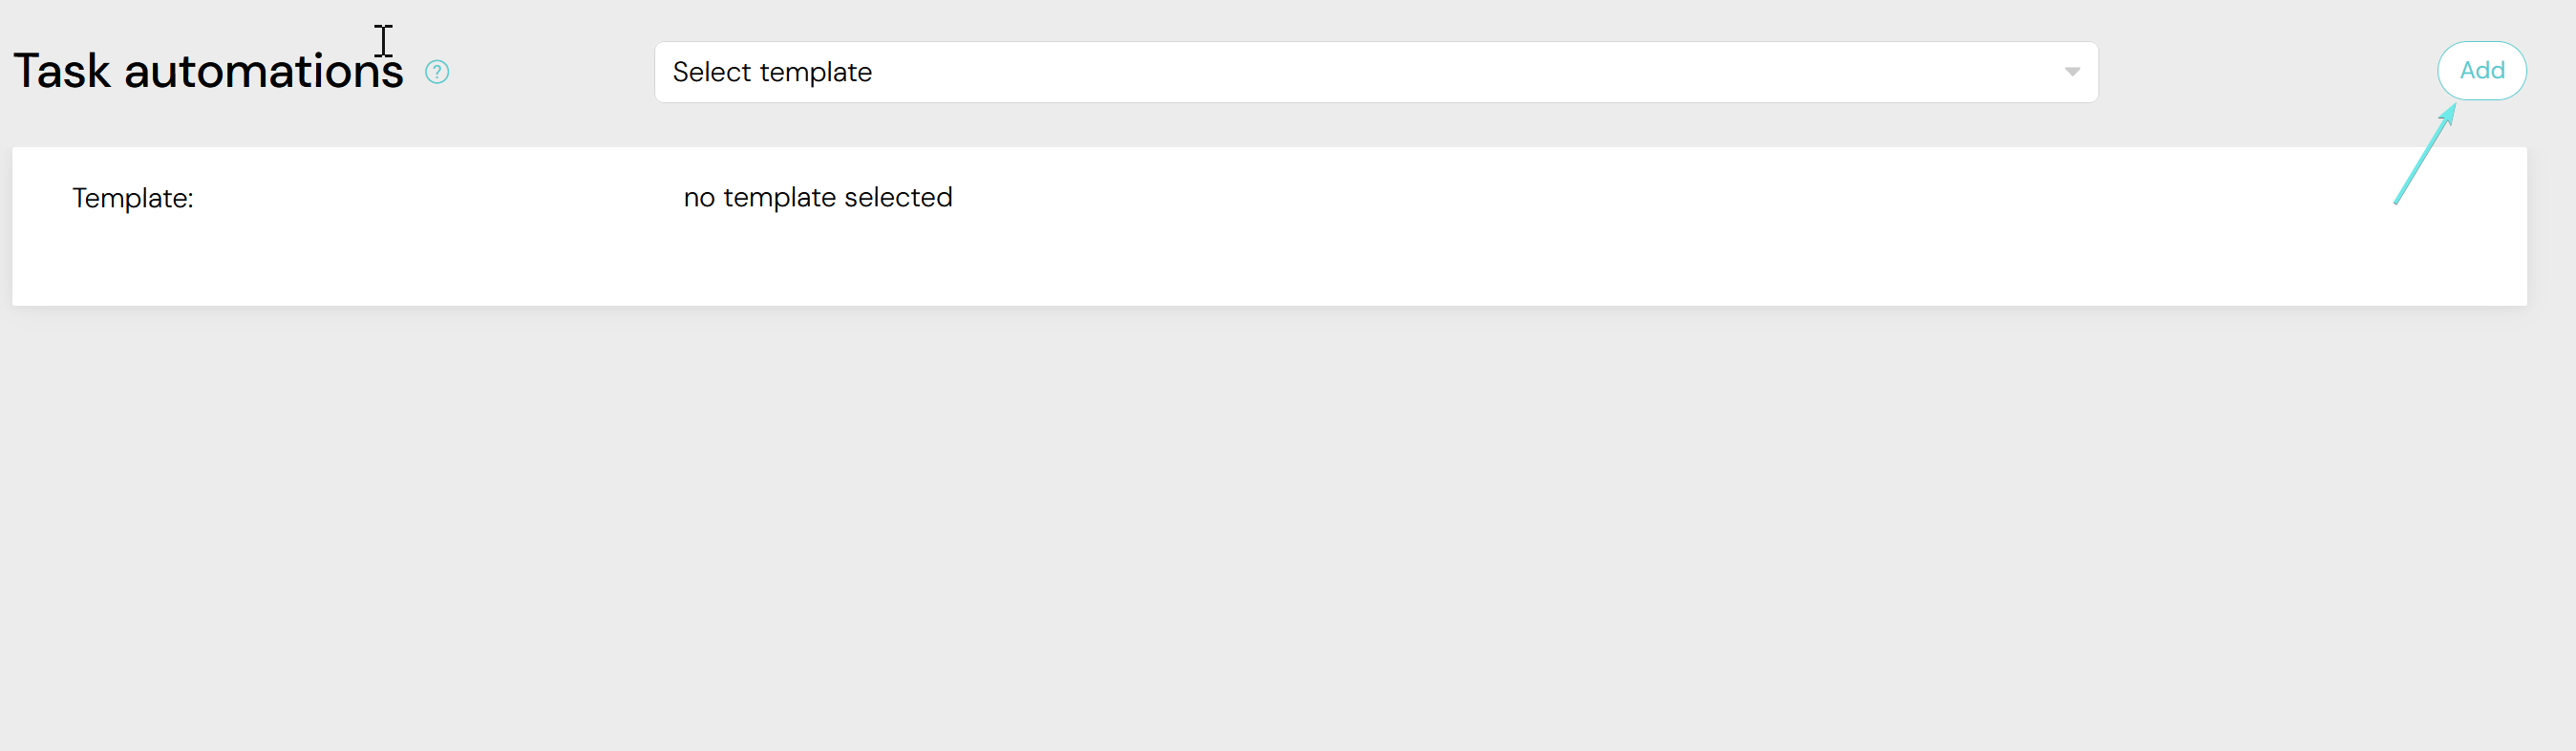Click the "Select template" placeholder text
The width and height of the screenshot is (2576, 751).
point(772,72)
